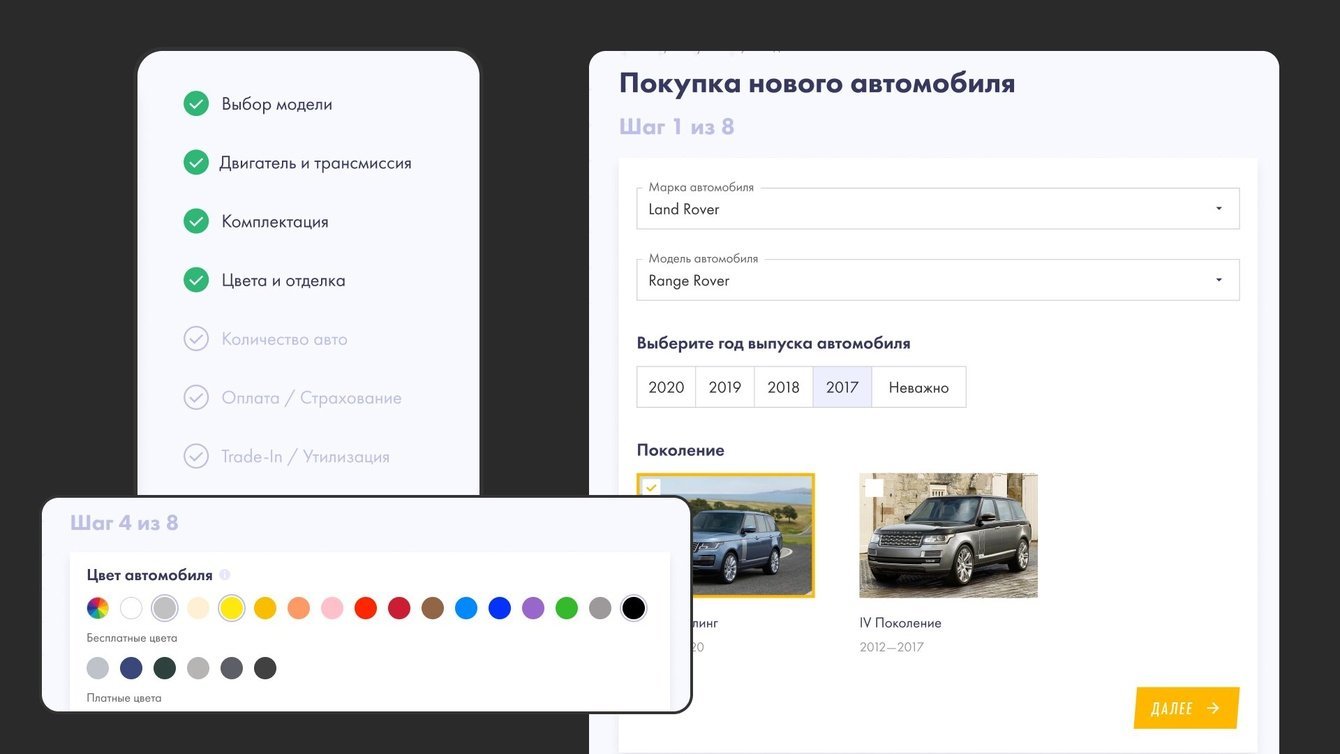Click the IV Поколение caption

900,623
